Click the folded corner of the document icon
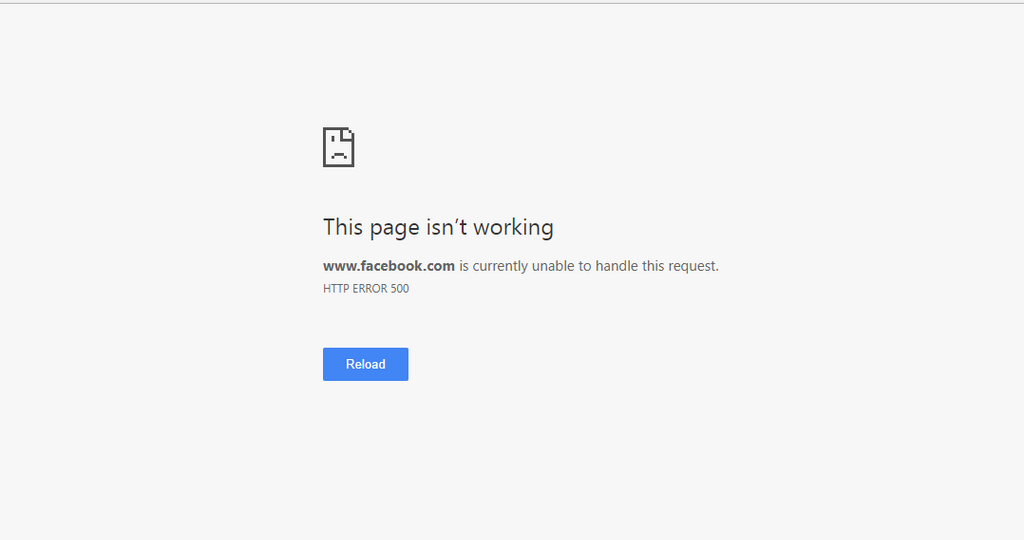1024x540 pixels. point(348,133)
